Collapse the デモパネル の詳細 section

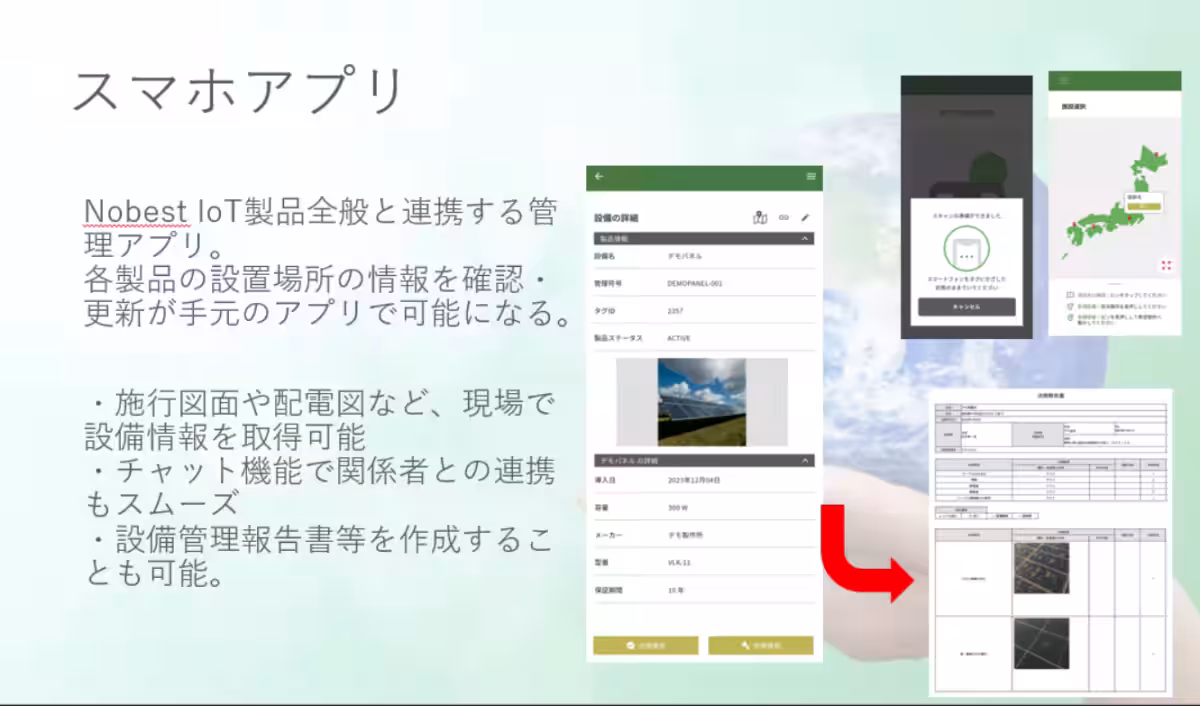(x=805, y=462)
